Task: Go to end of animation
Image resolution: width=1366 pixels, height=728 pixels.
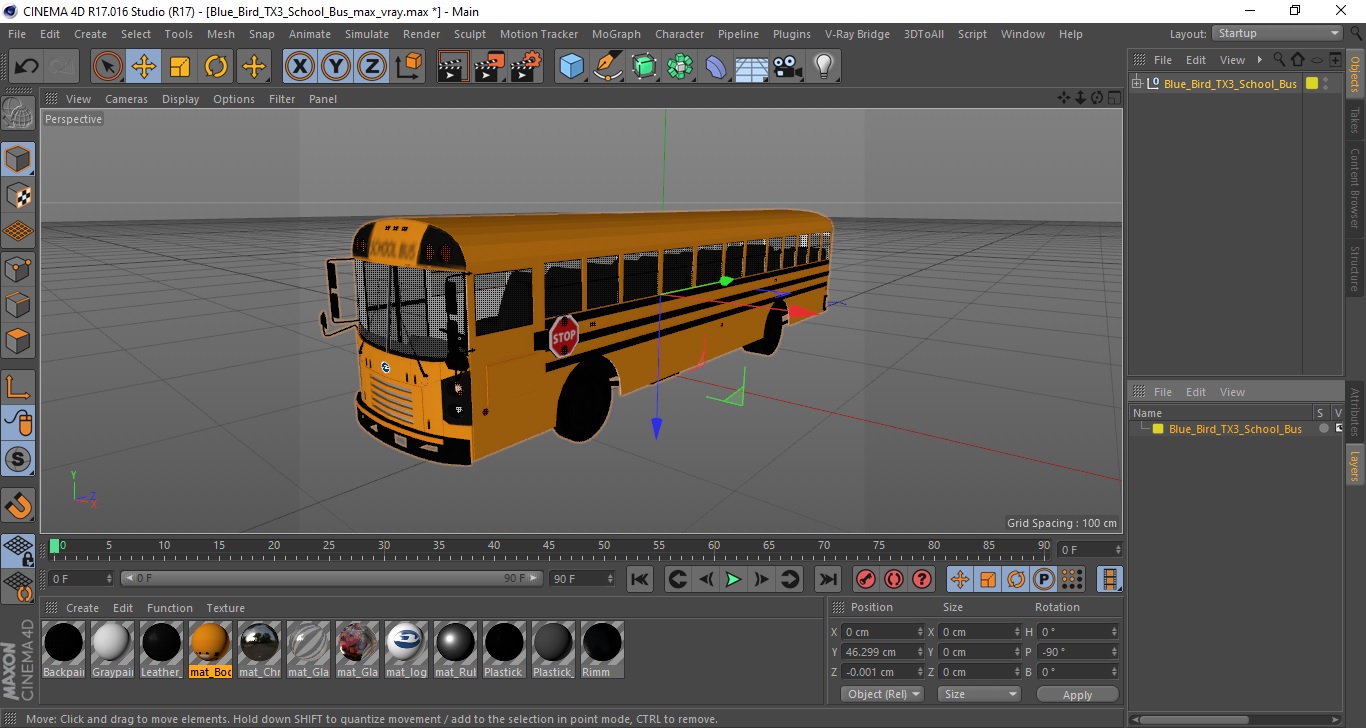Action: pos(827,579)
